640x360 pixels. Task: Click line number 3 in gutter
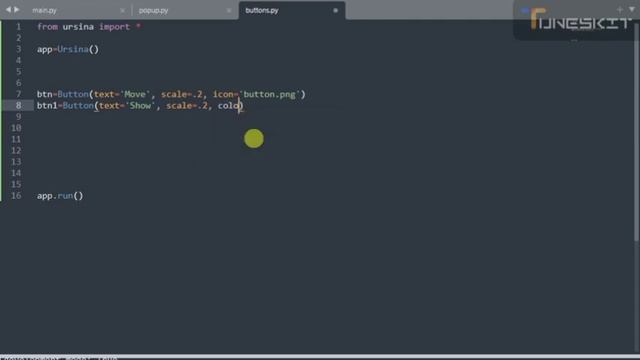pos(18,49)
